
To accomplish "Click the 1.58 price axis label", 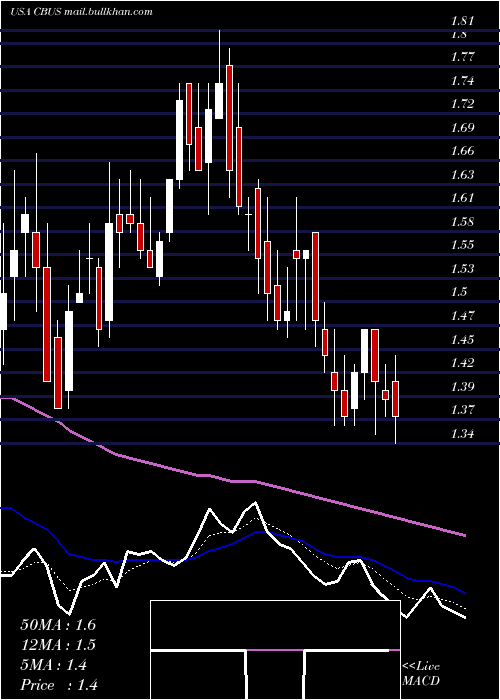I will (462, 222).
